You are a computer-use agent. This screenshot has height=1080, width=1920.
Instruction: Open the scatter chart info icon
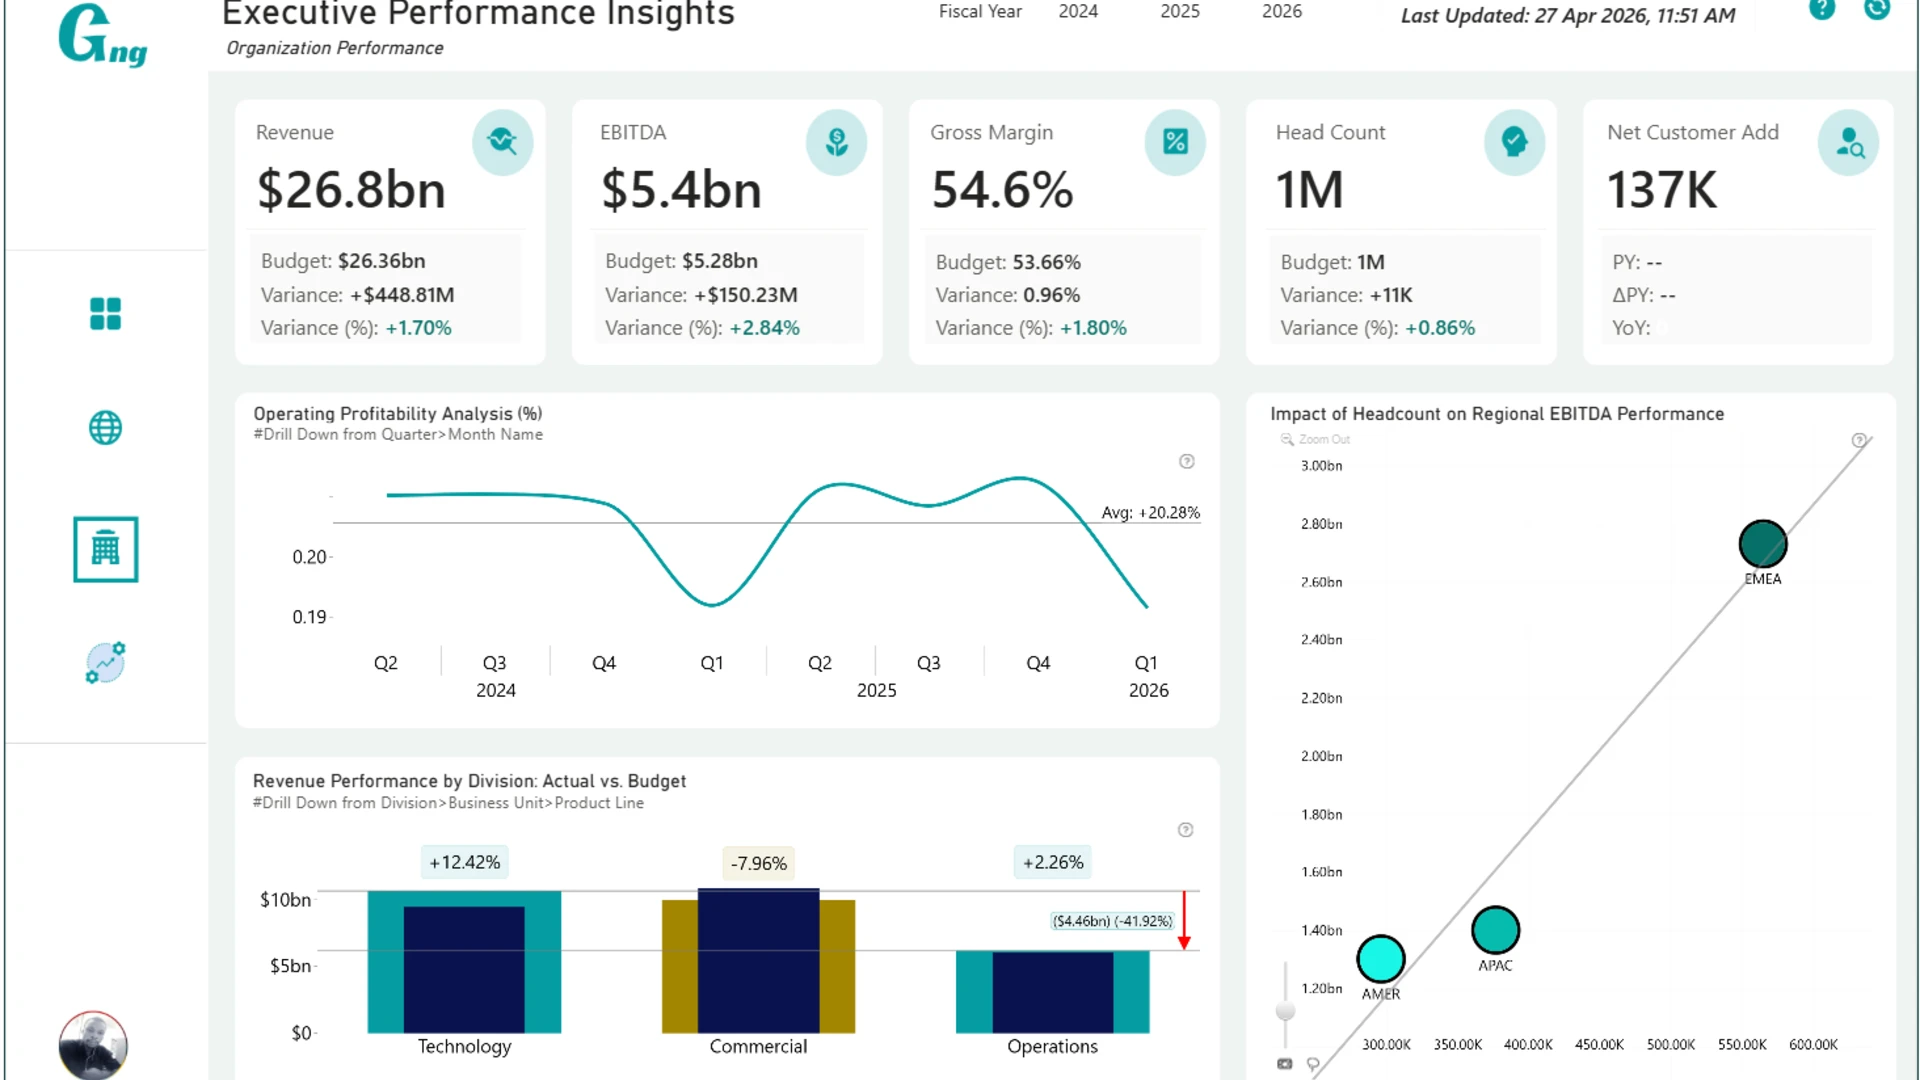click(1859, 440)
